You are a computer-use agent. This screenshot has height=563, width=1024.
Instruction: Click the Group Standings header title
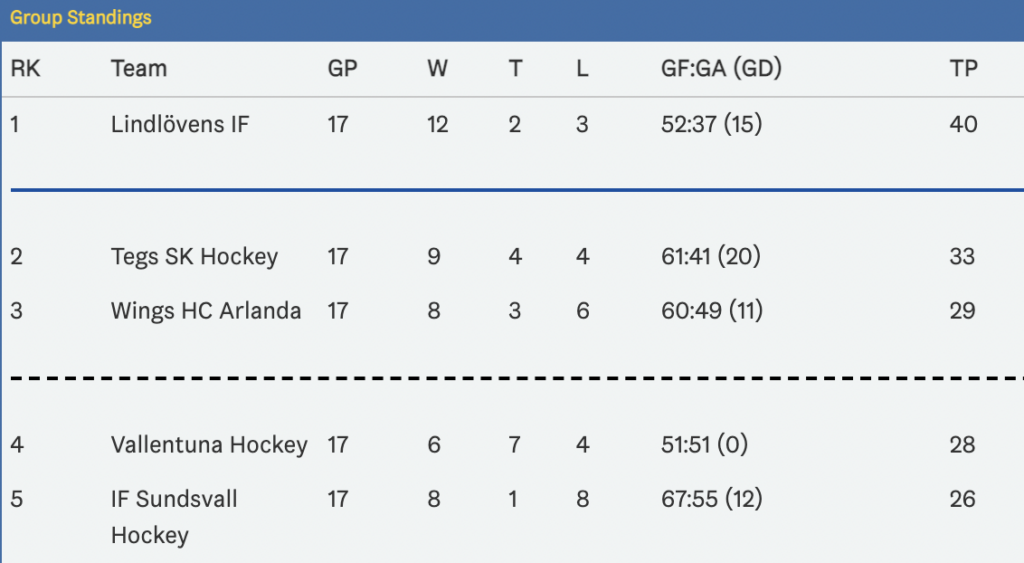81,18
